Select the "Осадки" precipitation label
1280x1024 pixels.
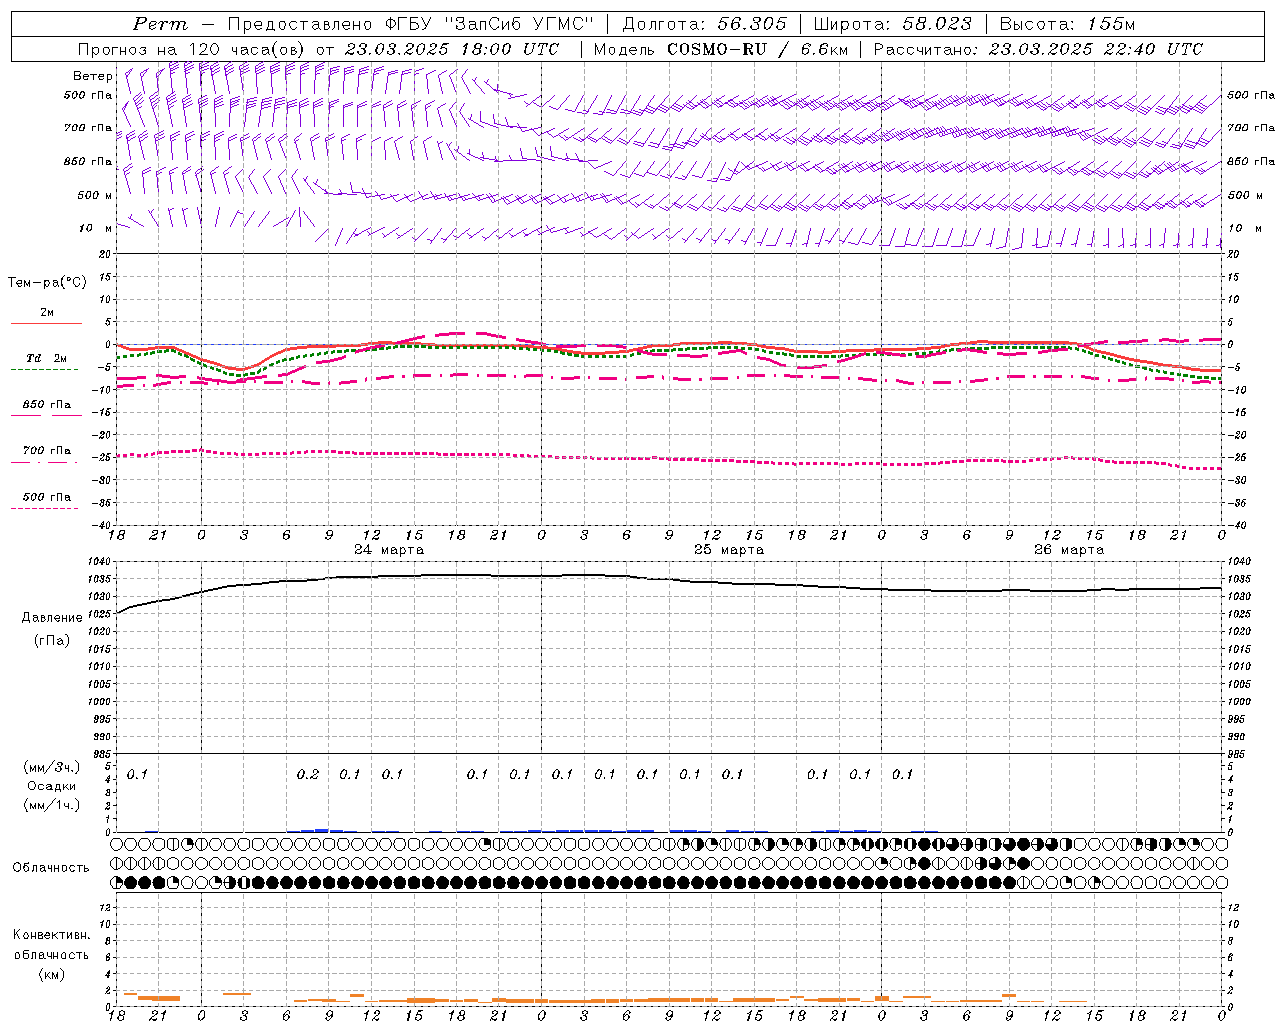coord(52,786)
